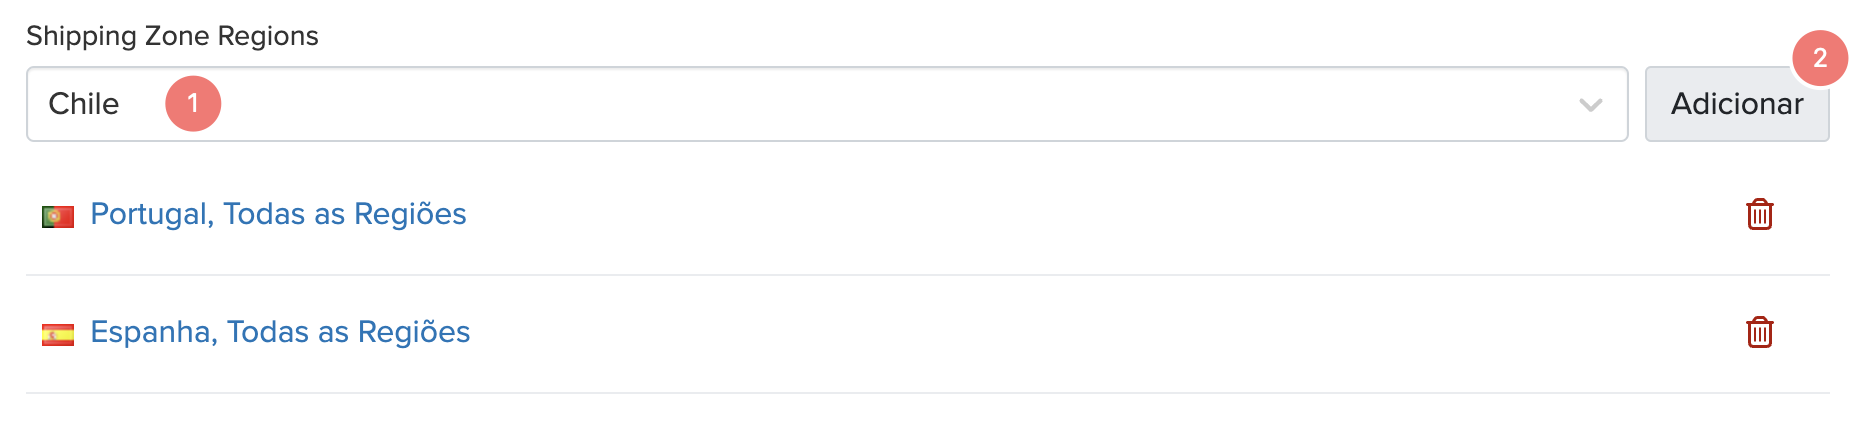Open Espanha, Todas as Regiões link
Image resolution: width=1852 pixels, height=422 pixels.
point(280,332)
